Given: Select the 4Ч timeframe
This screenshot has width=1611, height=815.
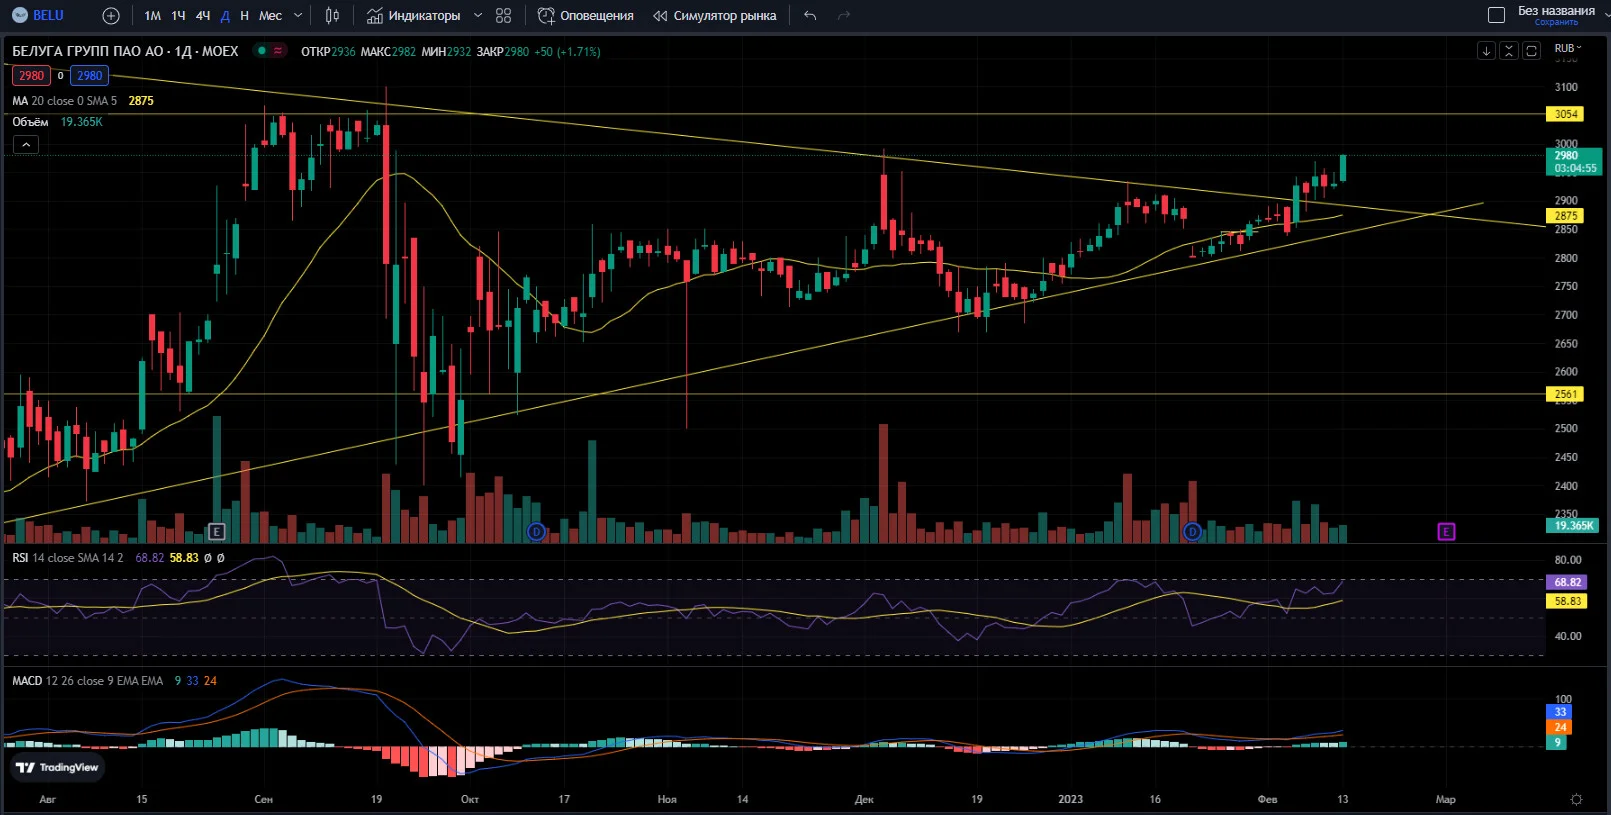Looking at the screenshot, I should [x=203, y=15].
